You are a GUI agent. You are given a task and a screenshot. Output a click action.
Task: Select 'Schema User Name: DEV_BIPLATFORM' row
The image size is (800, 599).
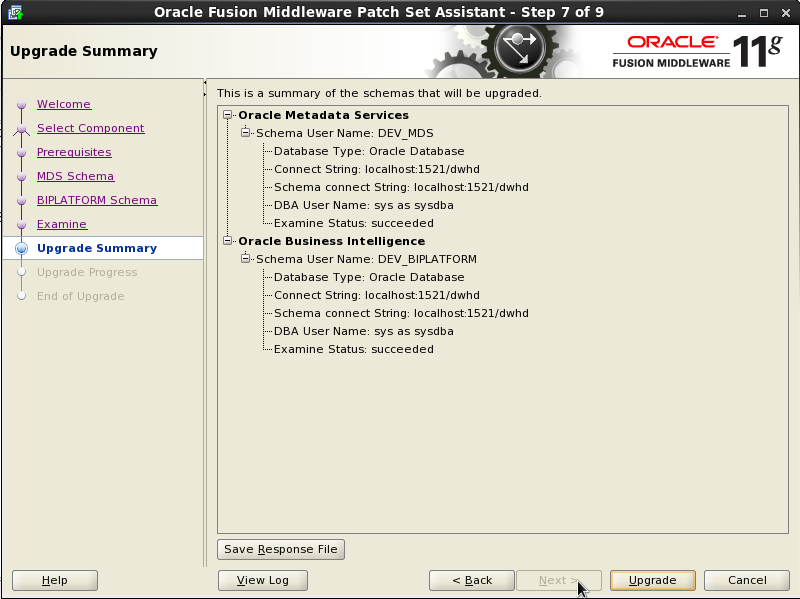click(x=366, y=259)
